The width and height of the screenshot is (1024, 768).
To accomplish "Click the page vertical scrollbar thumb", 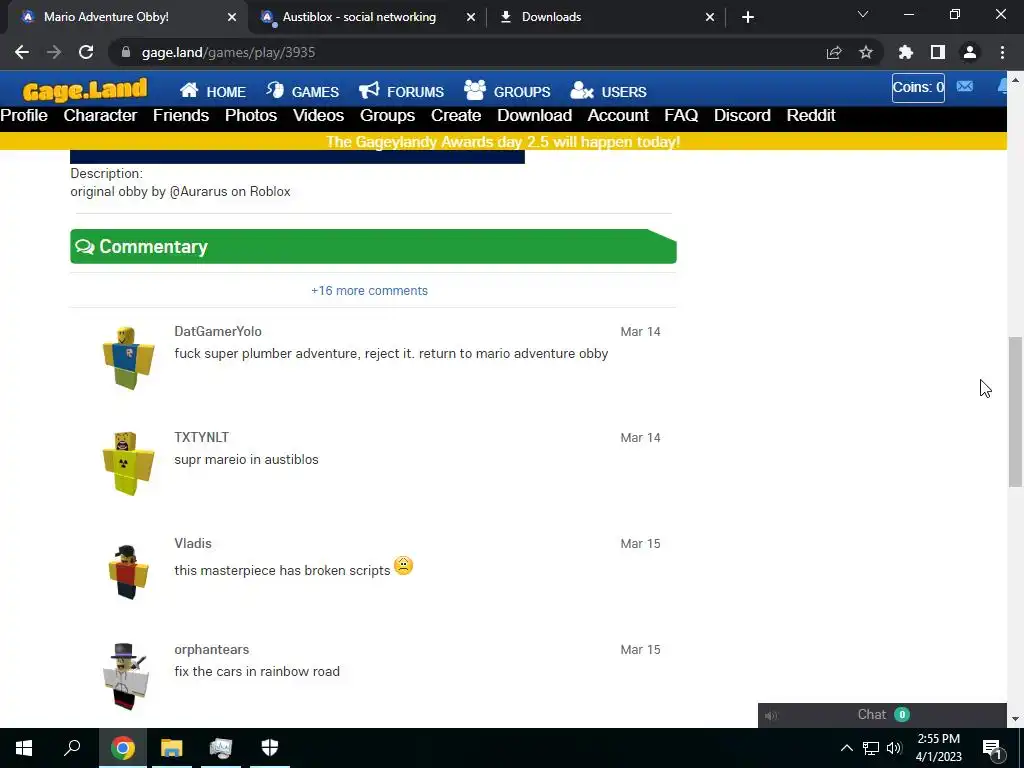I will 1015,411.
